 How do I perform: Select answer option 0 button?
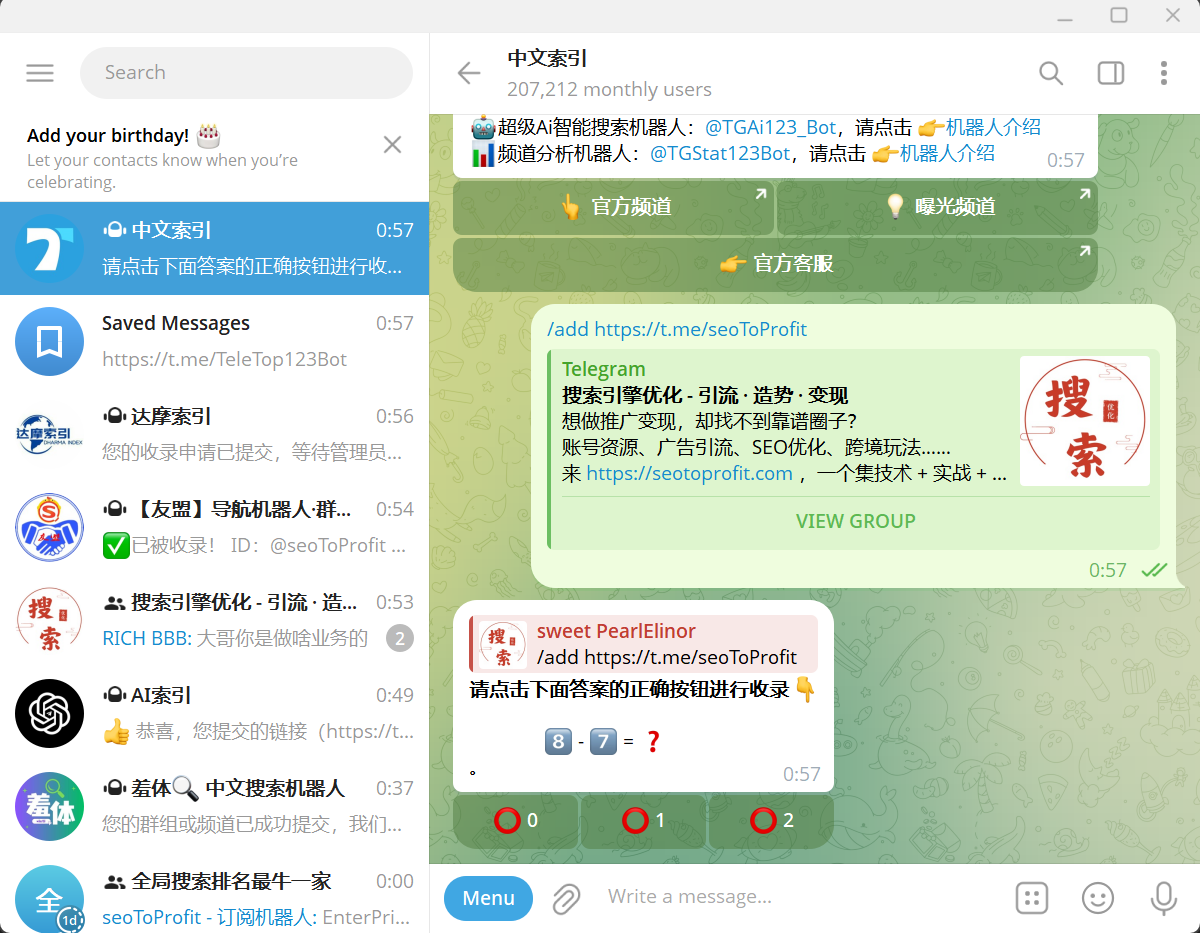point(516,821)
